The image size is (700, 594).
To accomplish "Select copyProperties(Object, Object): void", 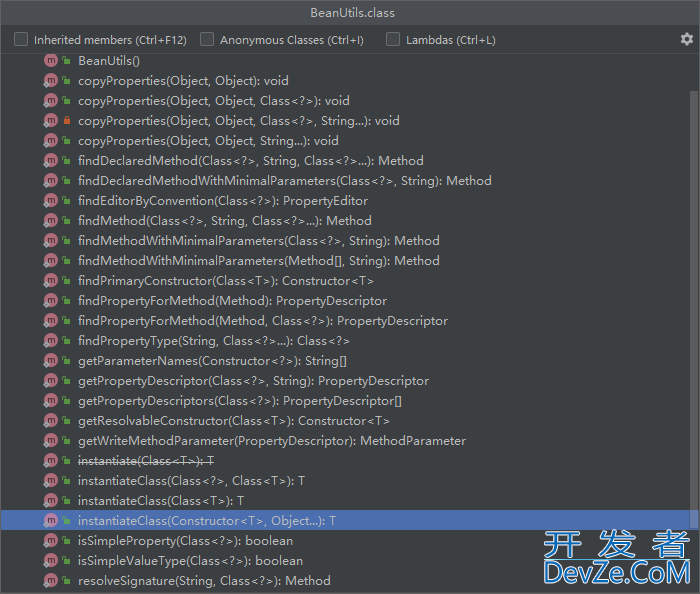I will point(345,80).
